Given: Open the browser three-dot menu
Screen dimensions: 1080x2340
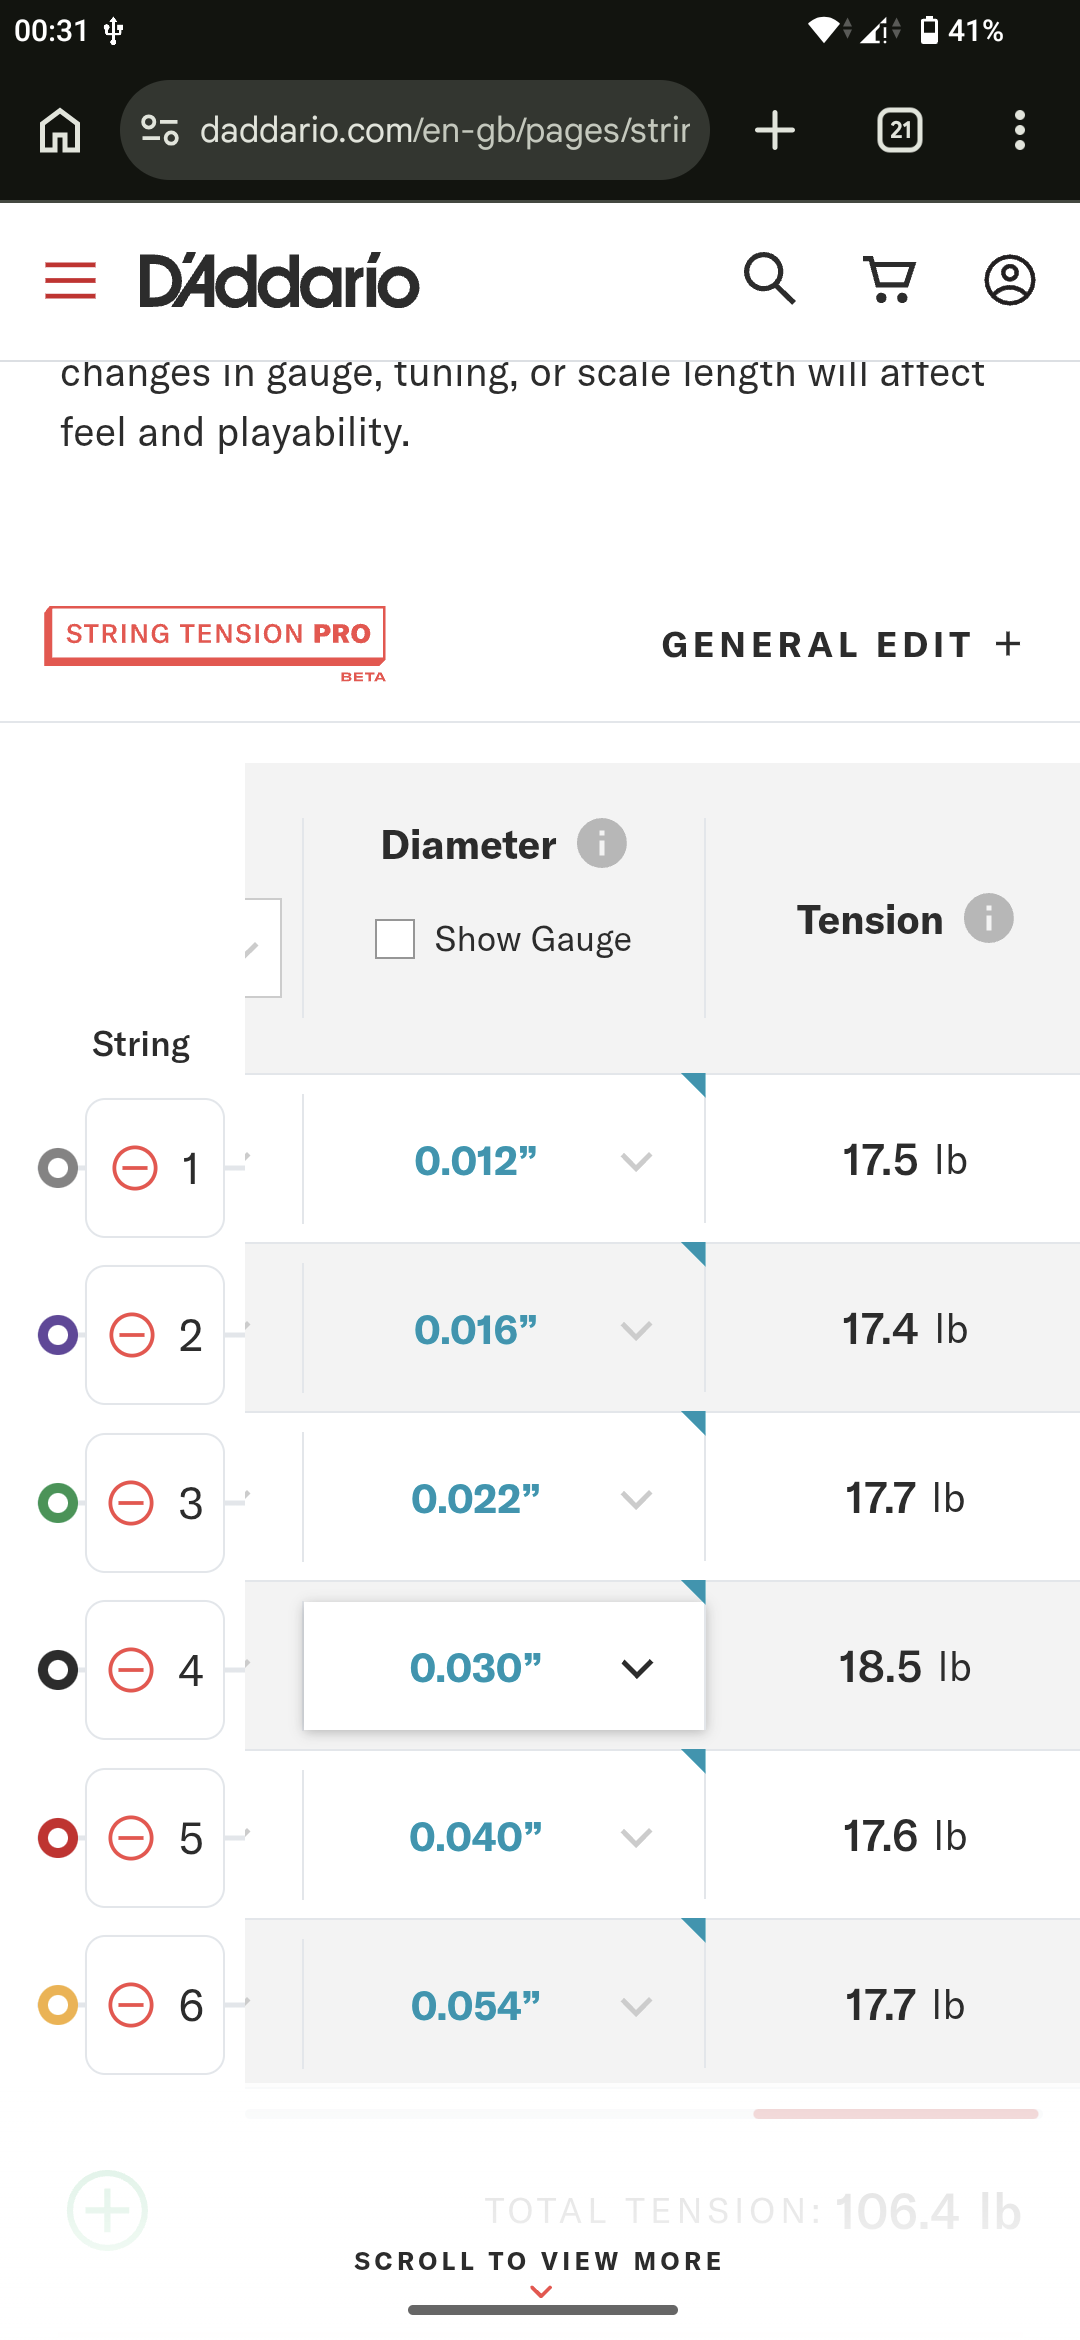Looking at the screenshot, I should coord(1020,130).
